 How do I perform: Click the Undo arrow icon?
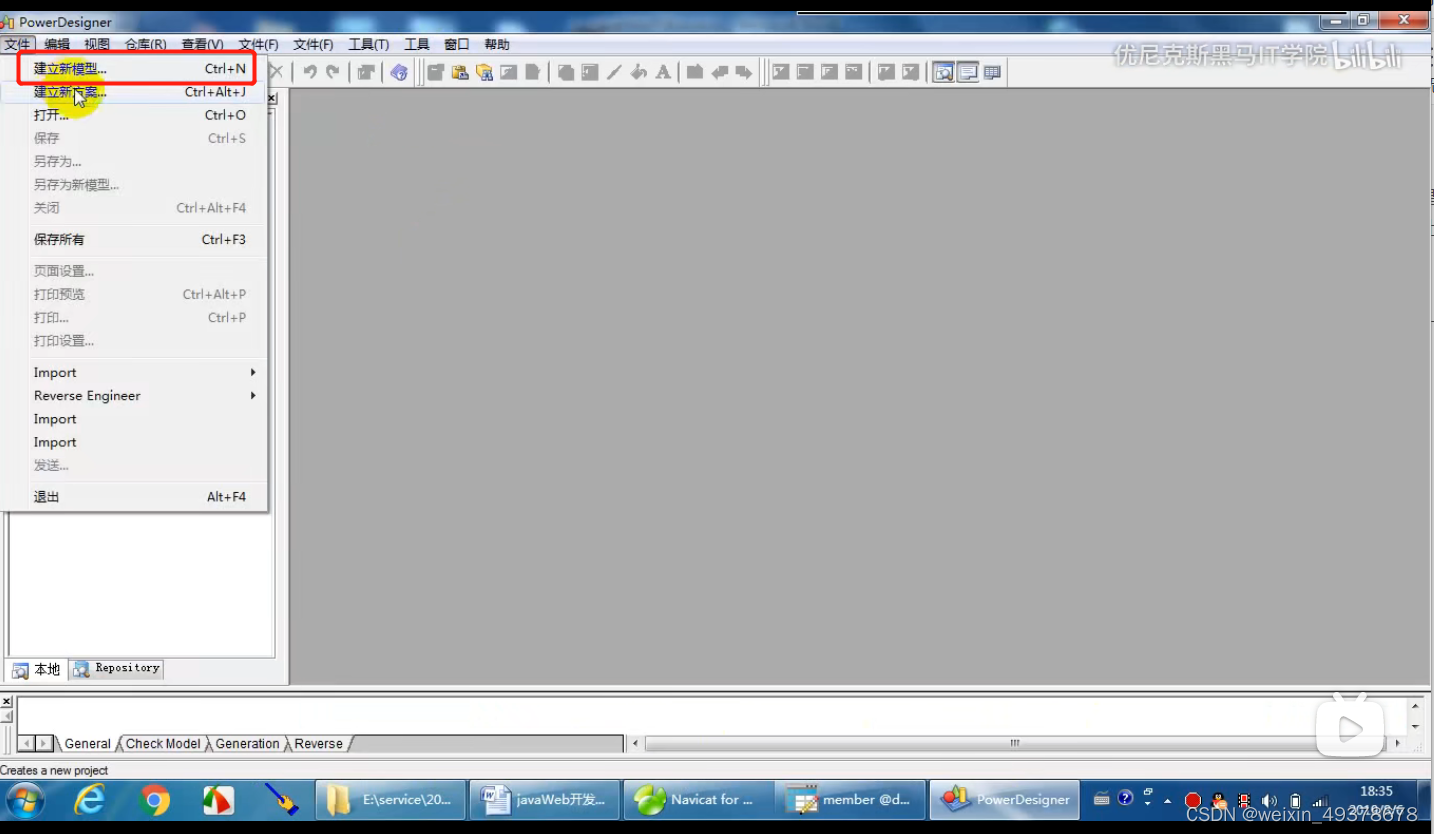coord(310,72)
